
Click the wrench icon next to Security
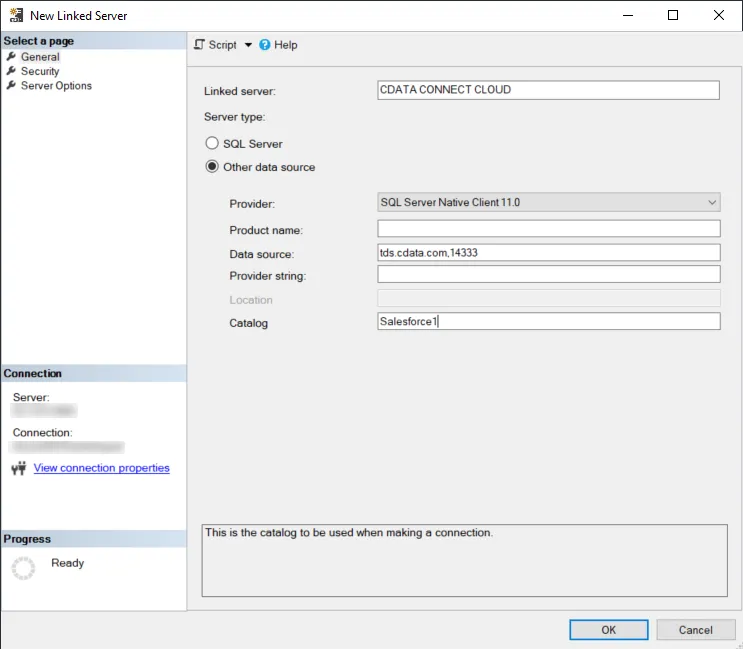pyautogui.click(x=12, y=71)
